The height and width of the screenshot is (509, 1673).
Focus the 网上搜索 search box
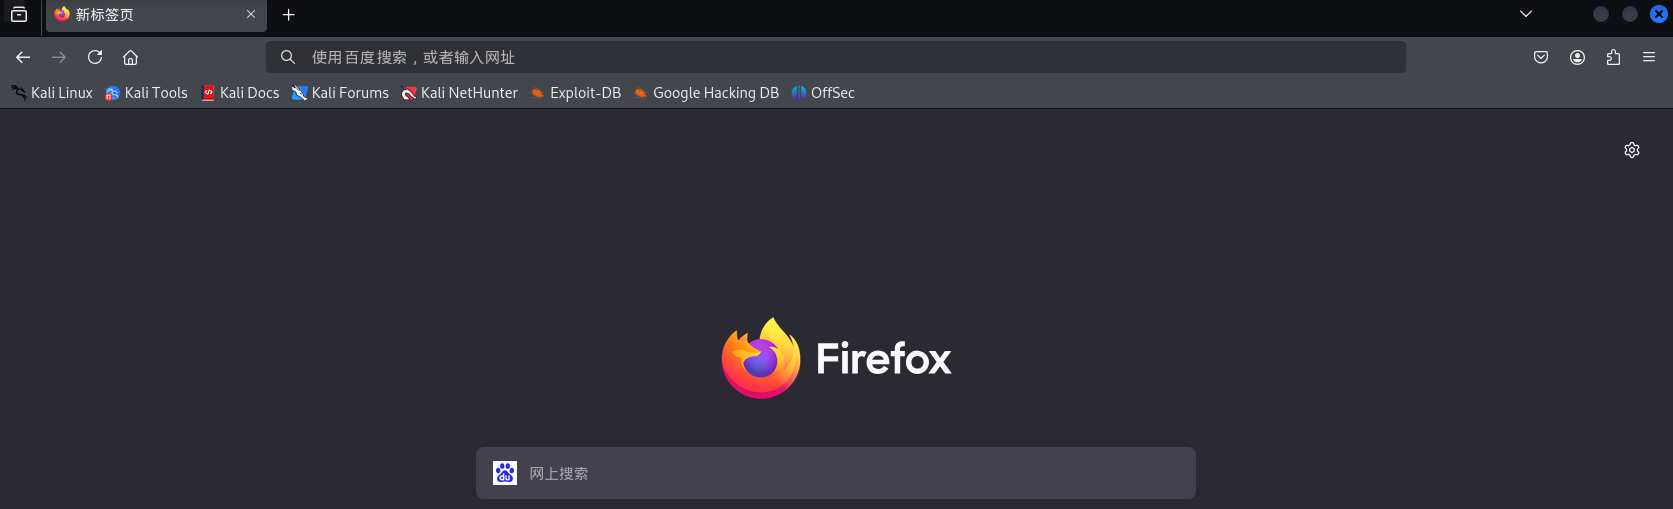pos(836,473)
